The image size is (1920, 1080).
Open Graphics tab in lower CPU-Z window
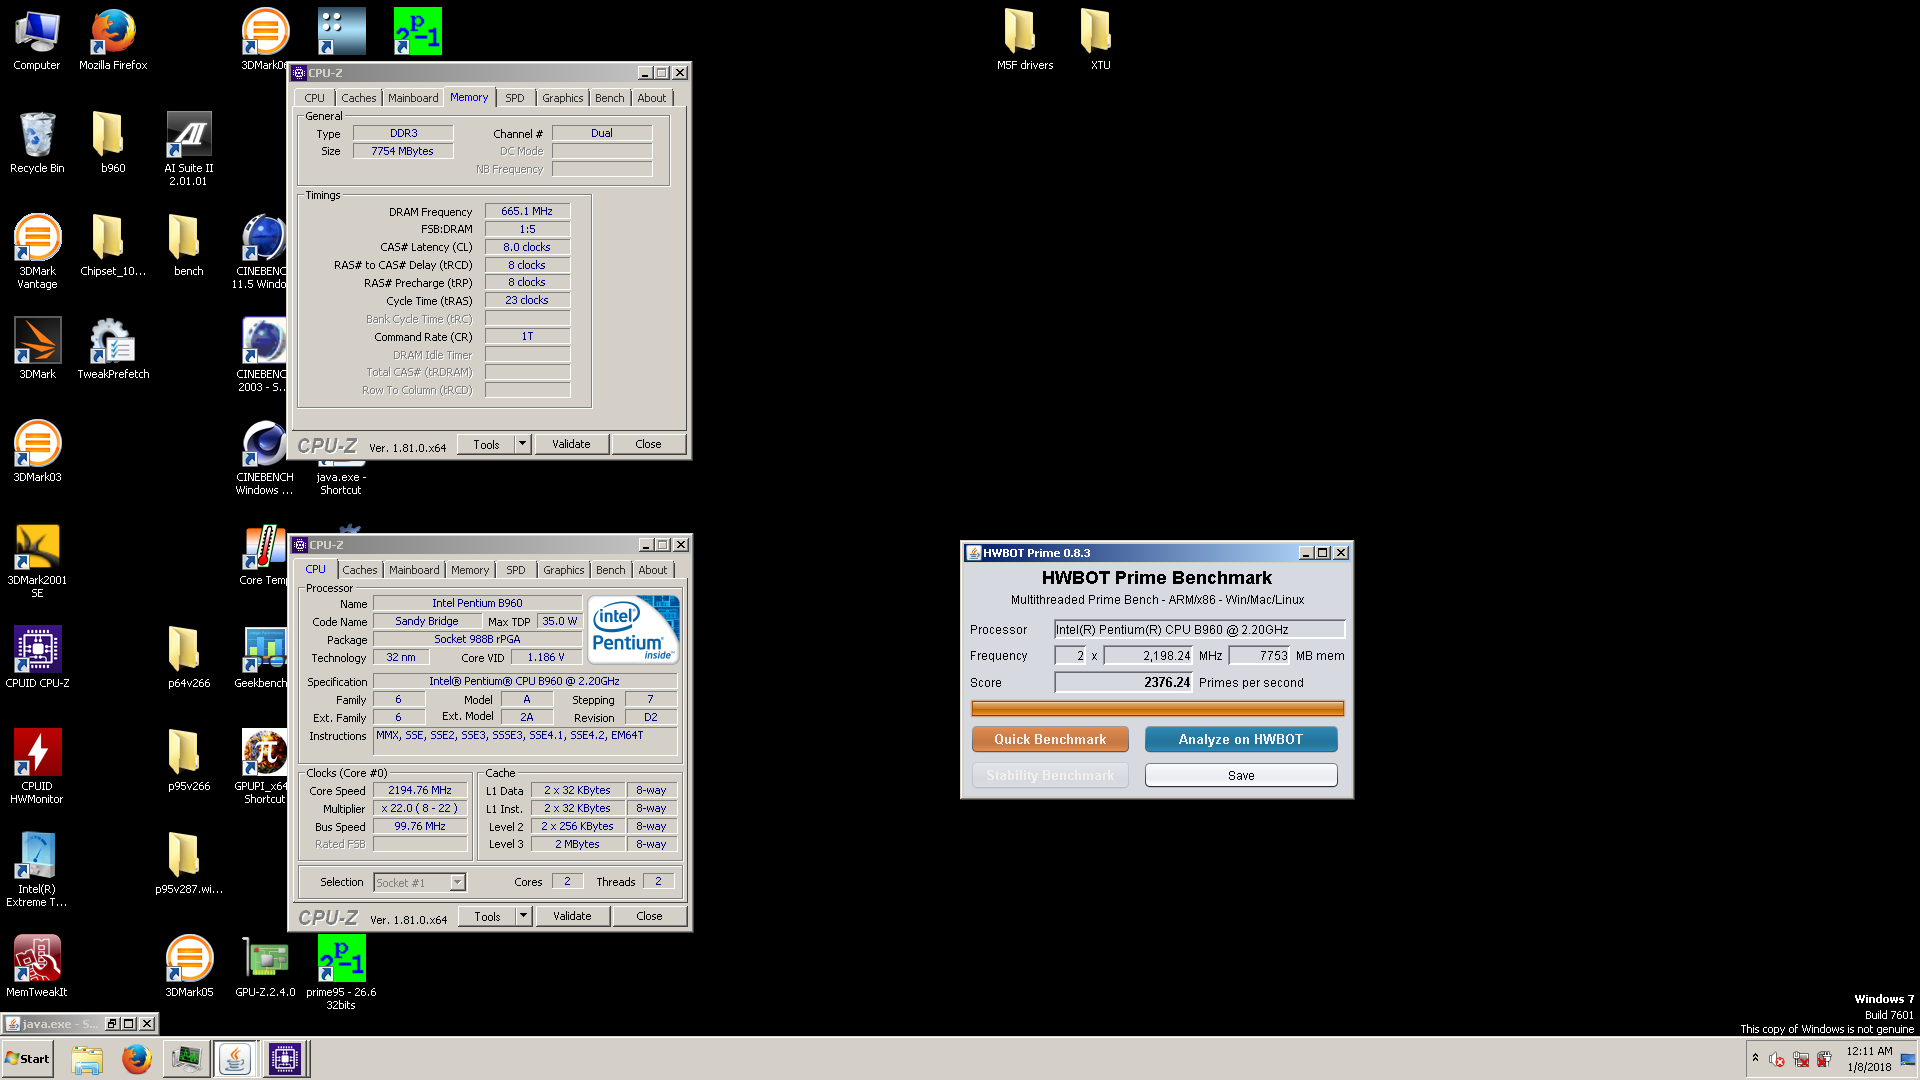click(563, 570)
